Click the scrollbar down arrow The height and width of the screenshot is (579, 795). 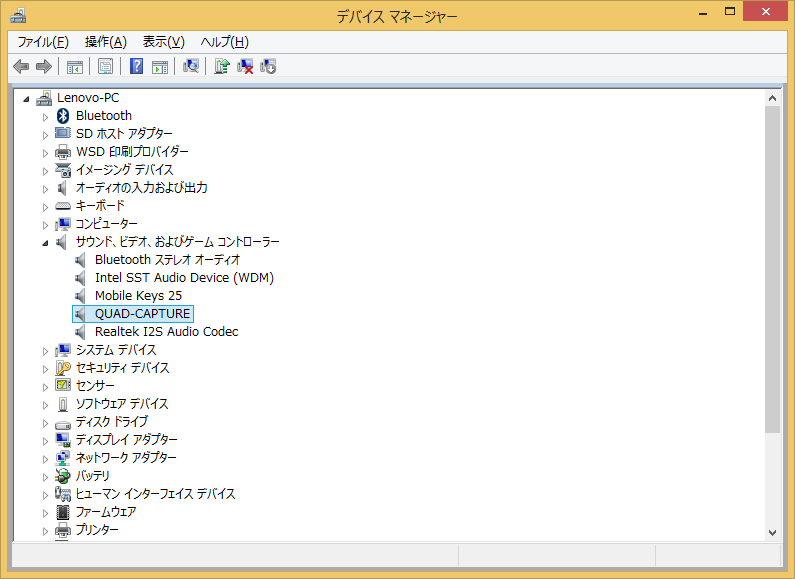[772, 532]
